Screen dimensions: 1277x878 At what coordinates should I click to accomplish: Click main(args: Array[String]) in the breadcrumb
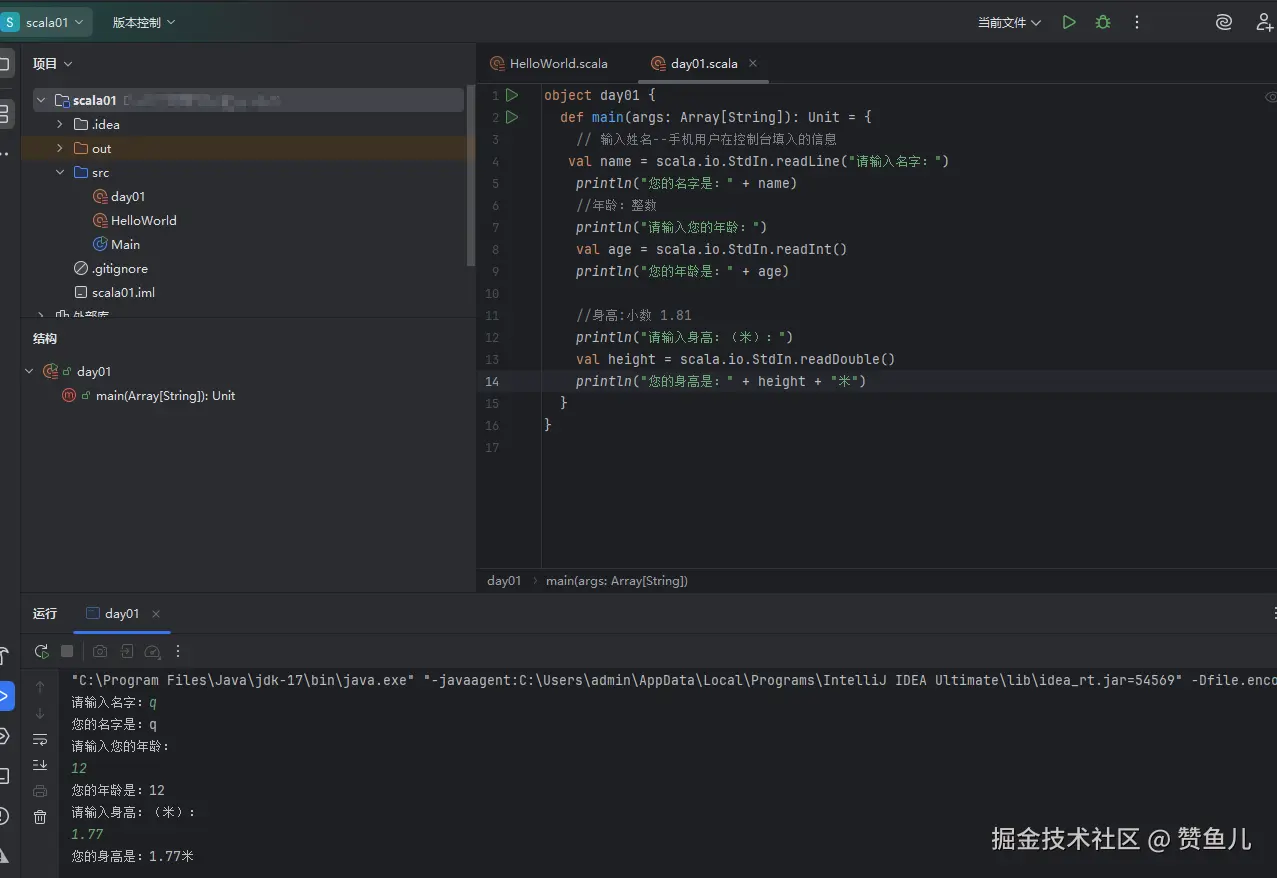(x=616, y=580)
